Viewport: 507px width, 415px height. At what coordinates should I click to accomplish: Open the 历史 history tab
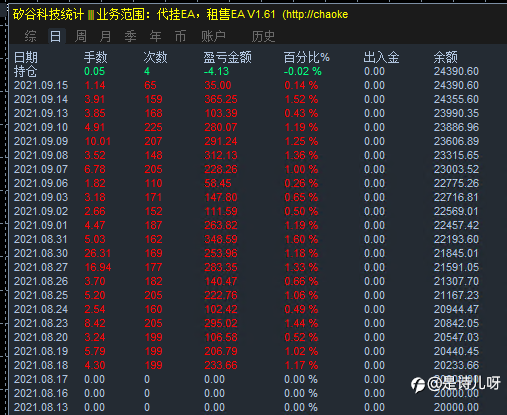[263, 36]
